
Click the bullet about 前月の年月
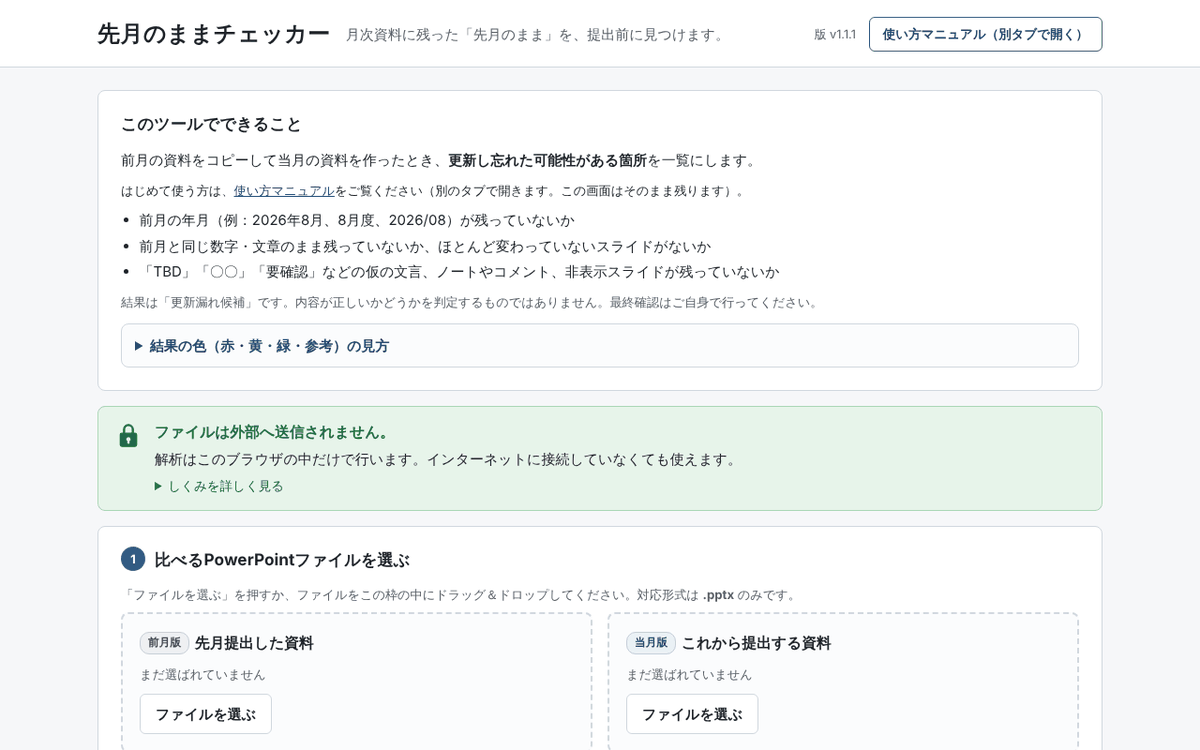pos(357,220)
